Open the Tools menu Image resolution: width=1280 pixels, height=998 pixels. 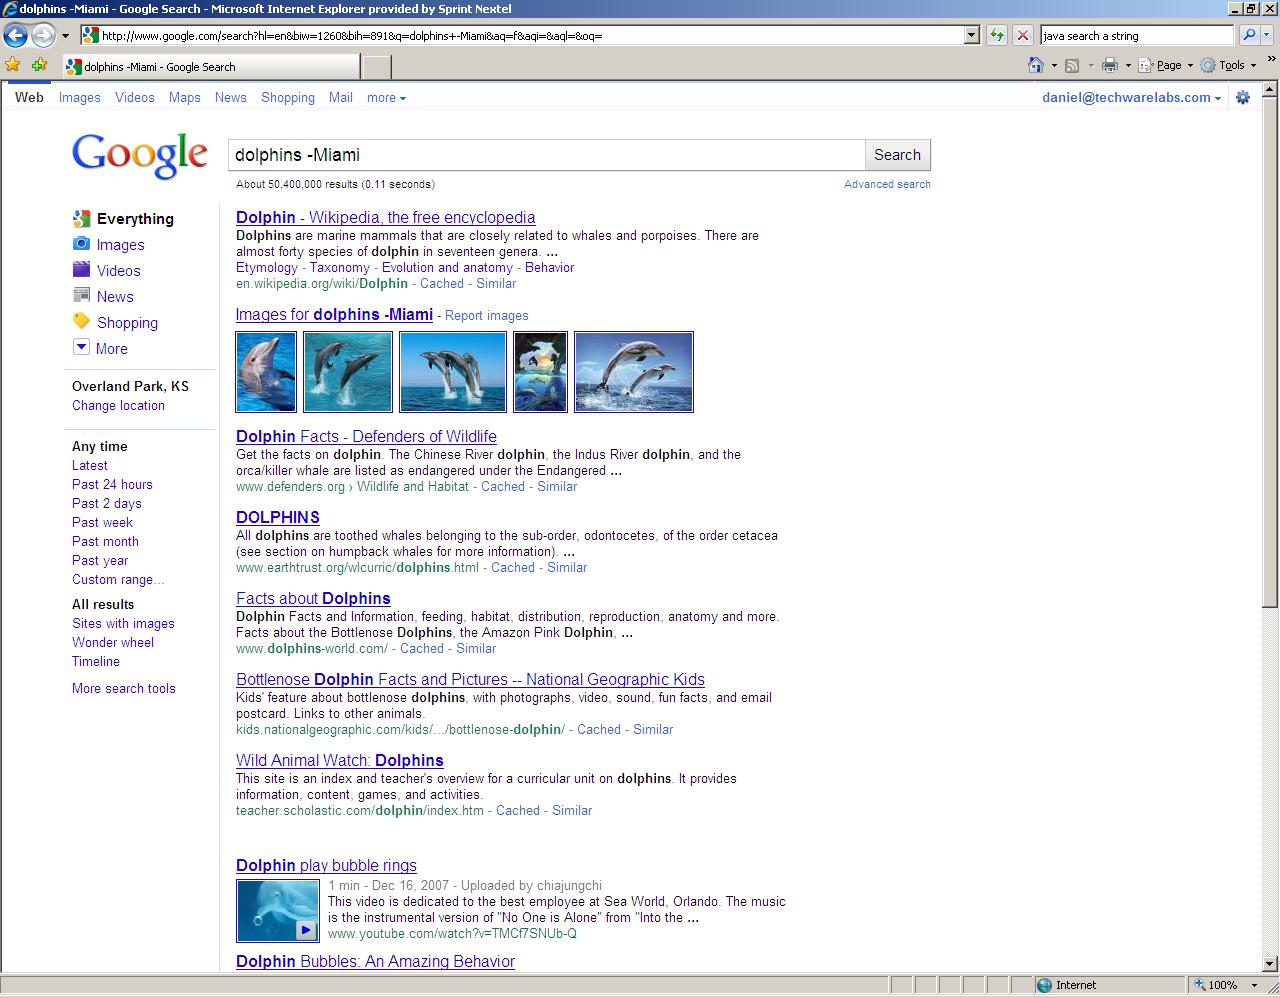(1229, 65)
